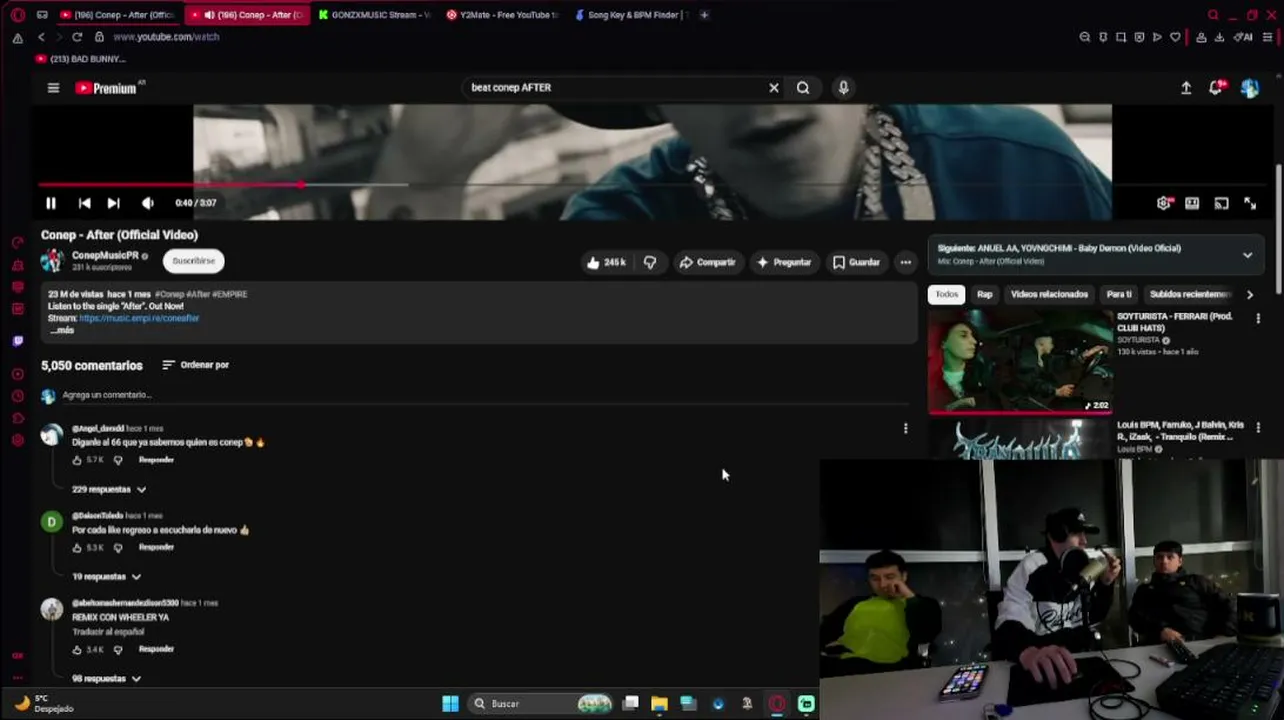Run search with magnifier button
The image size is (1284, 720).
tap(803, 88)
